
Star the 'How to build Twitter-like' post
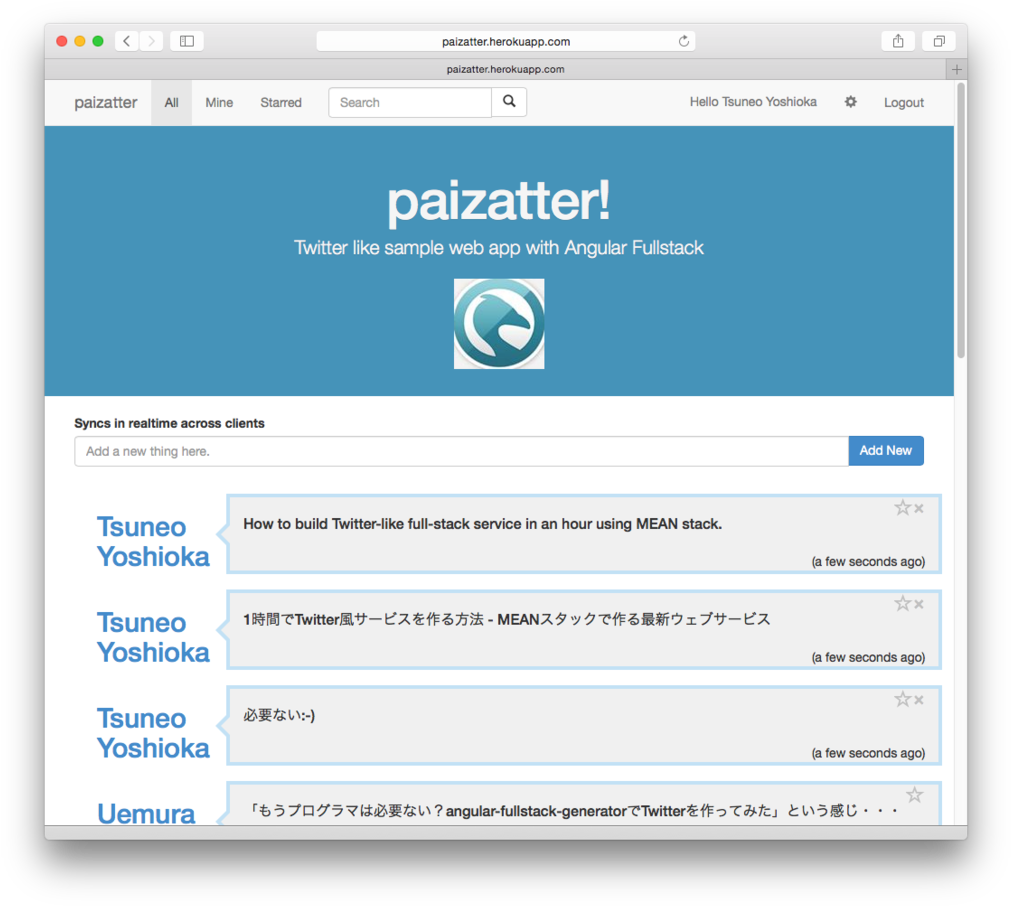coord(902,508)
